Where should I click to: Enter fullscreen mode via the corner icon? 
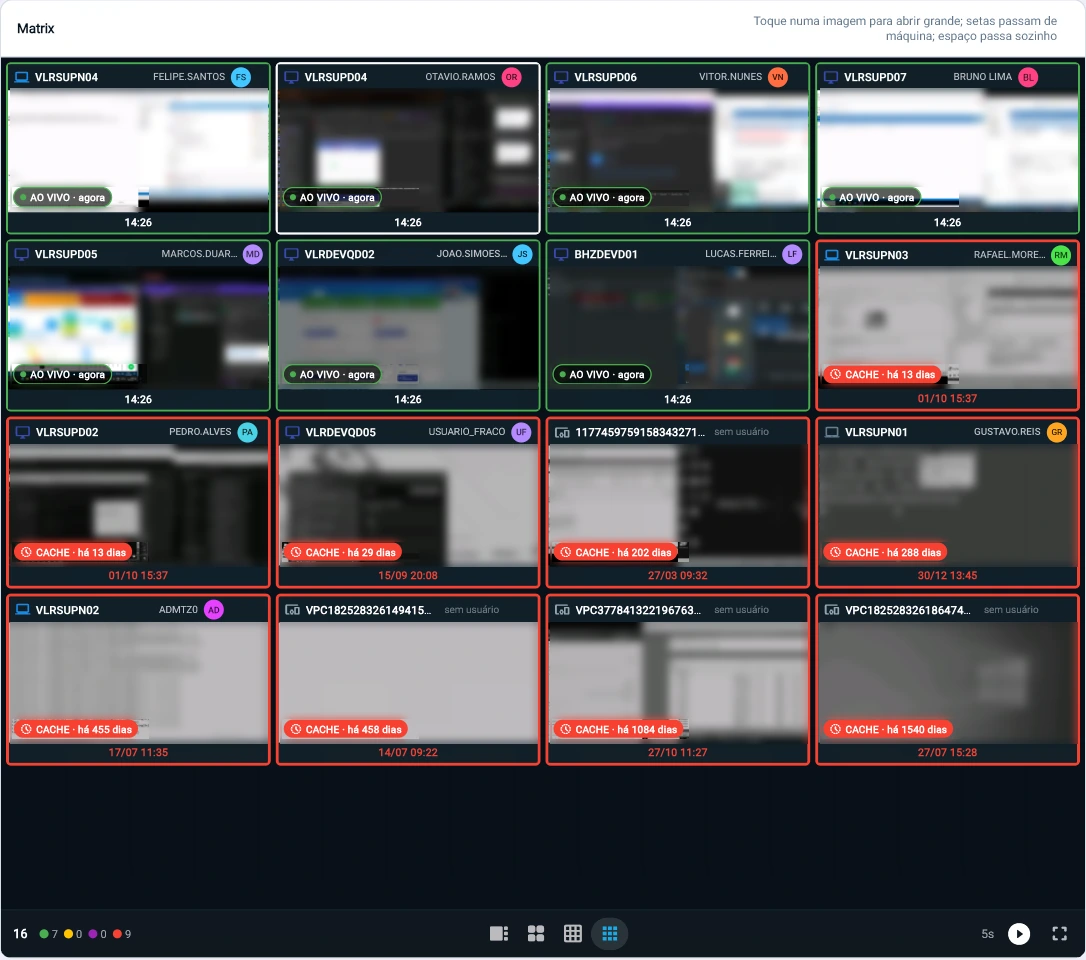[1059, 934]
